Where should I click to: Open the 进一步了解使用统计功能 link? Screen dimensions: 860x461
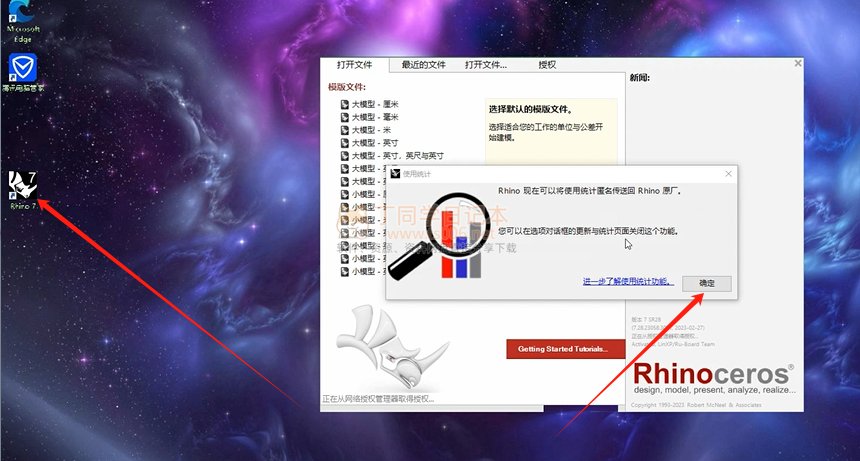click(x=628, y=282)
